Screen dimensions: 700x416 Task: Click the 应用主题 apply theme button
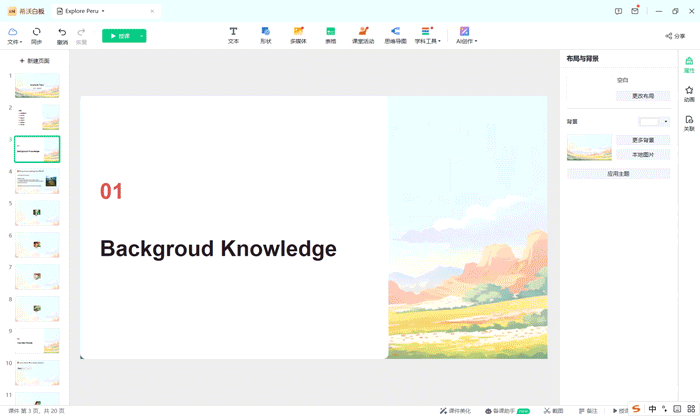tap(618, 173)
